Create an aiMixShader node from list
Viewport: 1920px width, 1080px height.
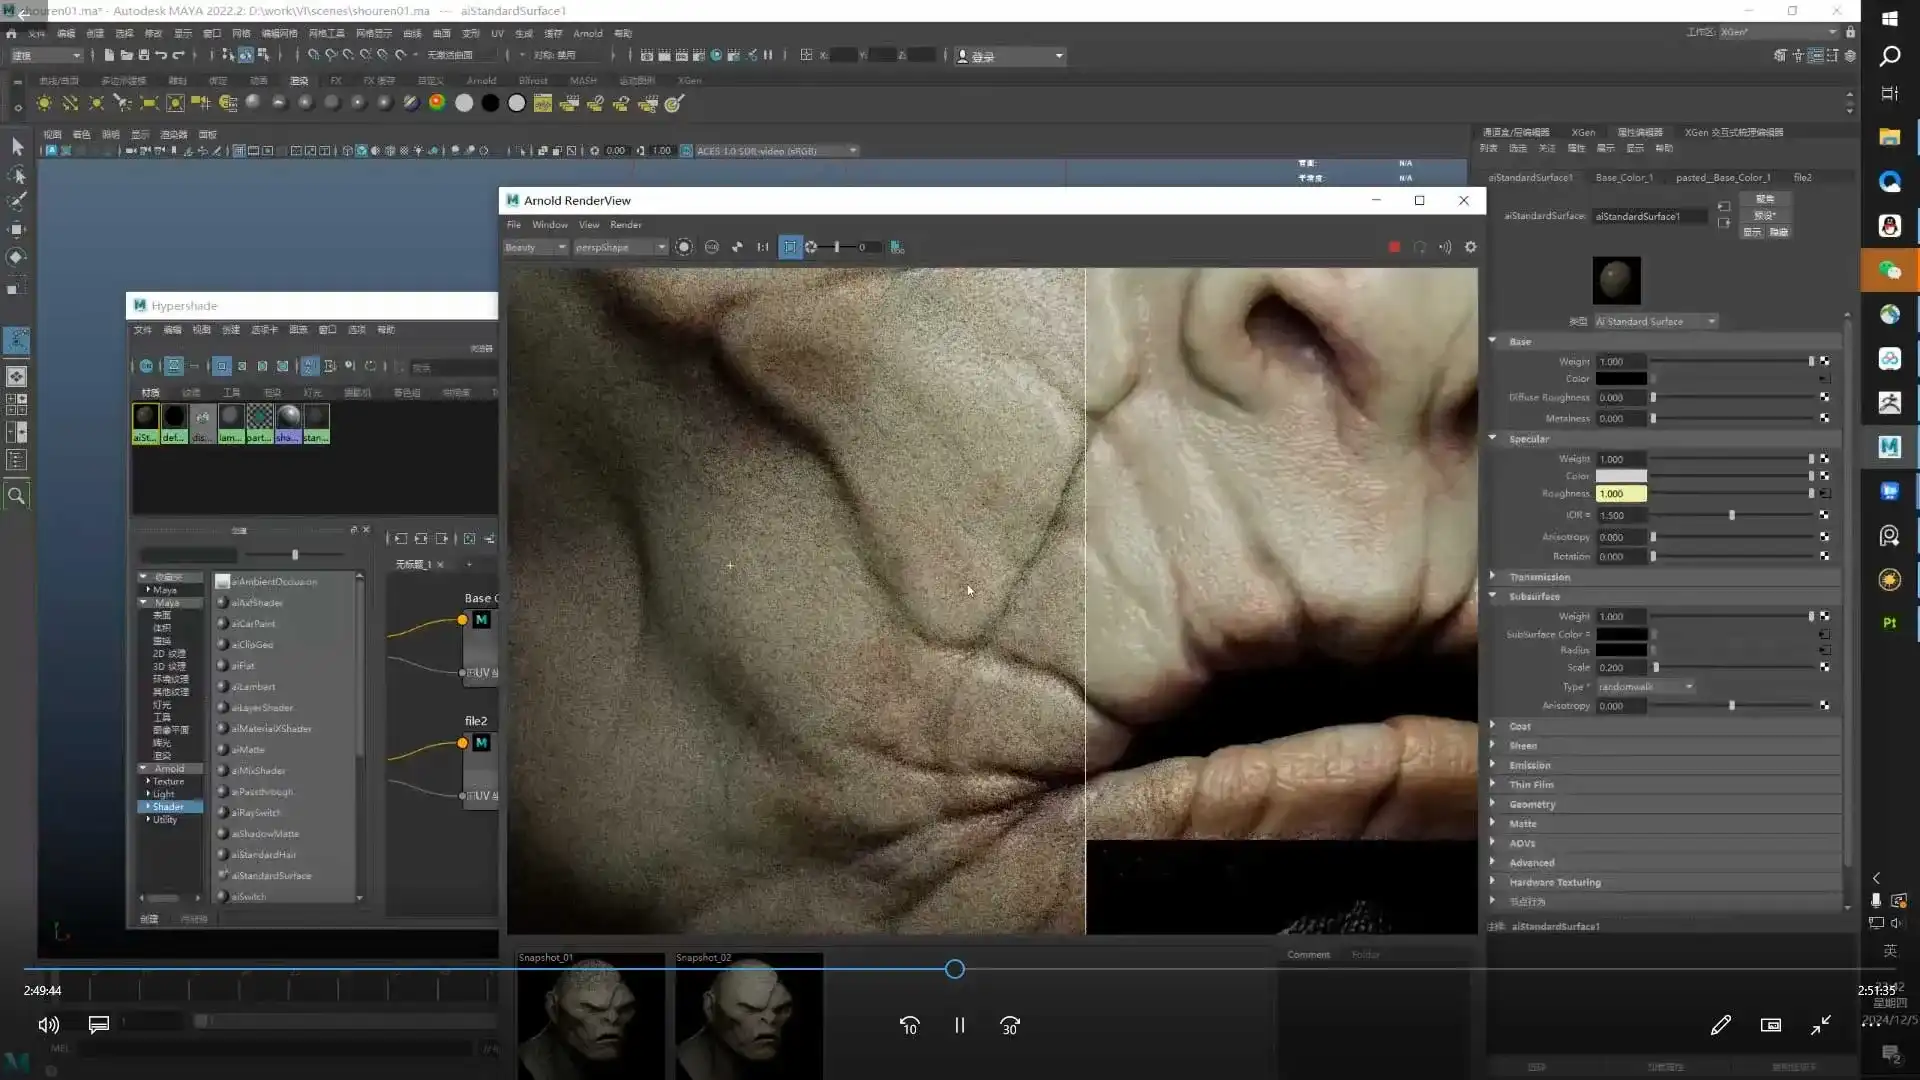pos(258,771)
